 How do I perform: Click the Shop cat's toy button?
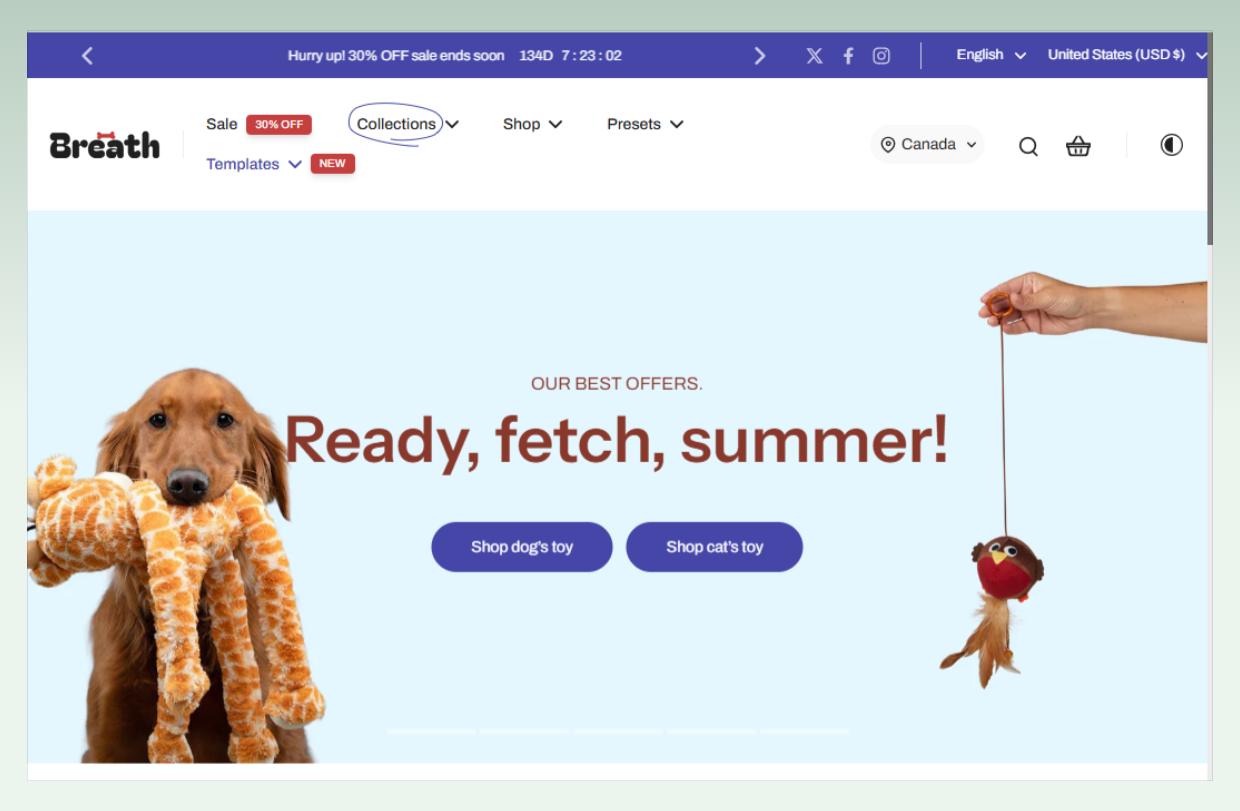714,547
